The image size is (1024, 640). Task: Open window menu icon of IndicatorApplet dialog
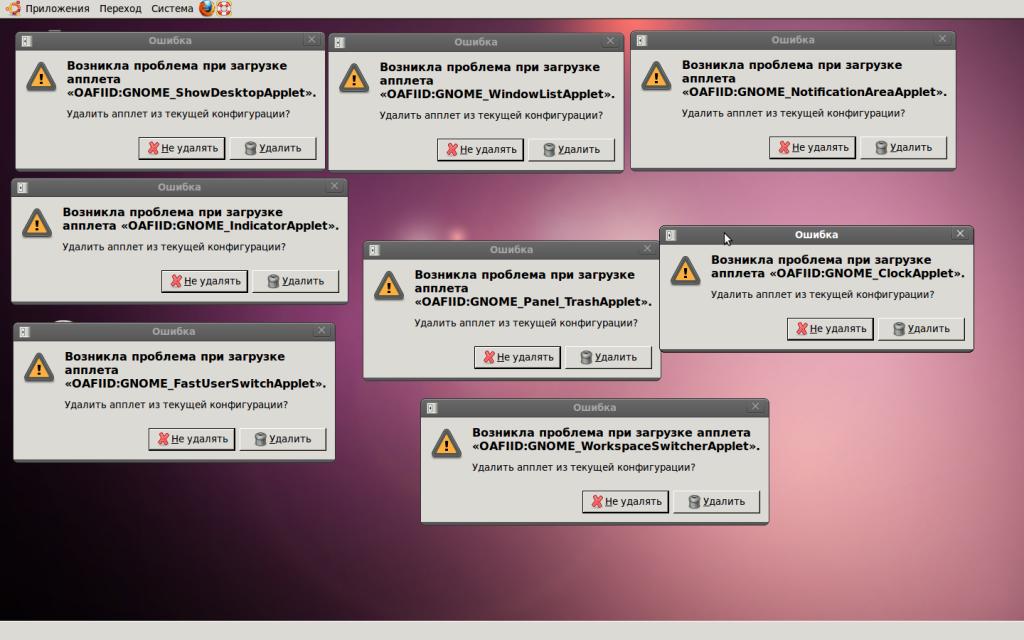[x=22, y=187]
